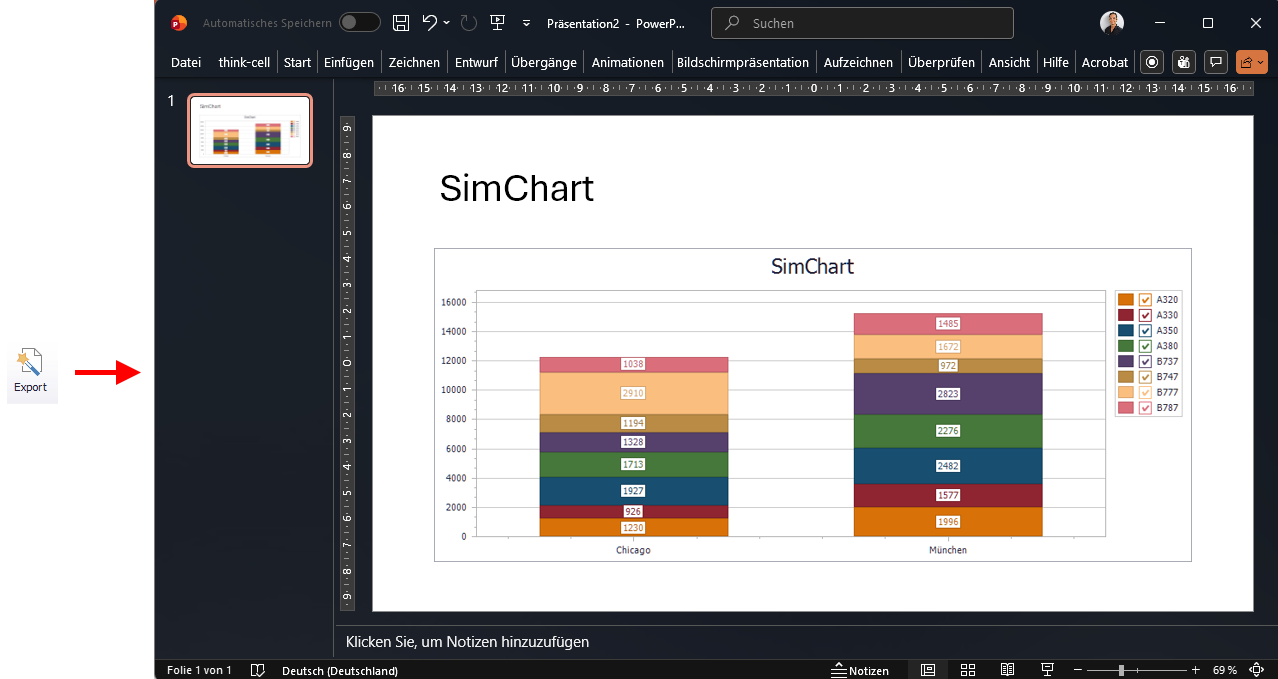Image resolution: width=1278 pixels, height=679 pixels.
Task: Expand the Quick Access Toolbar customization chevron
Action: pyautogui.click(x=526, y=22)
